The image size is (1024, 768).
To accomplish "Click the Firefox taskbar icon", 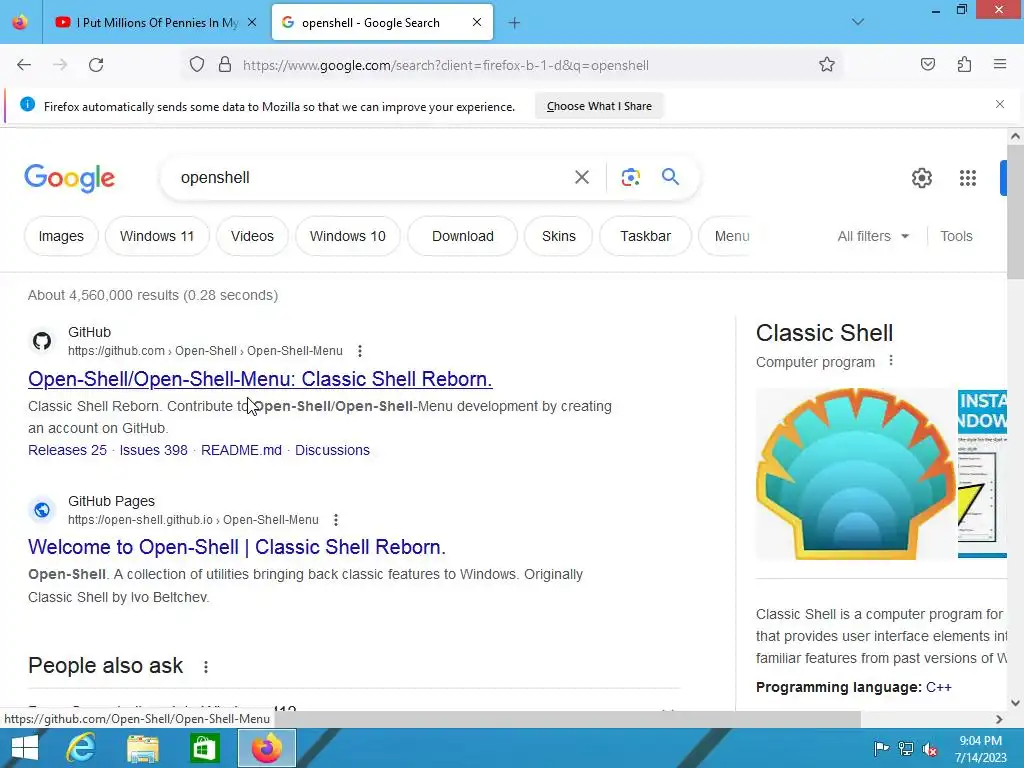I will pyautogui.click(x=266, y=748).
